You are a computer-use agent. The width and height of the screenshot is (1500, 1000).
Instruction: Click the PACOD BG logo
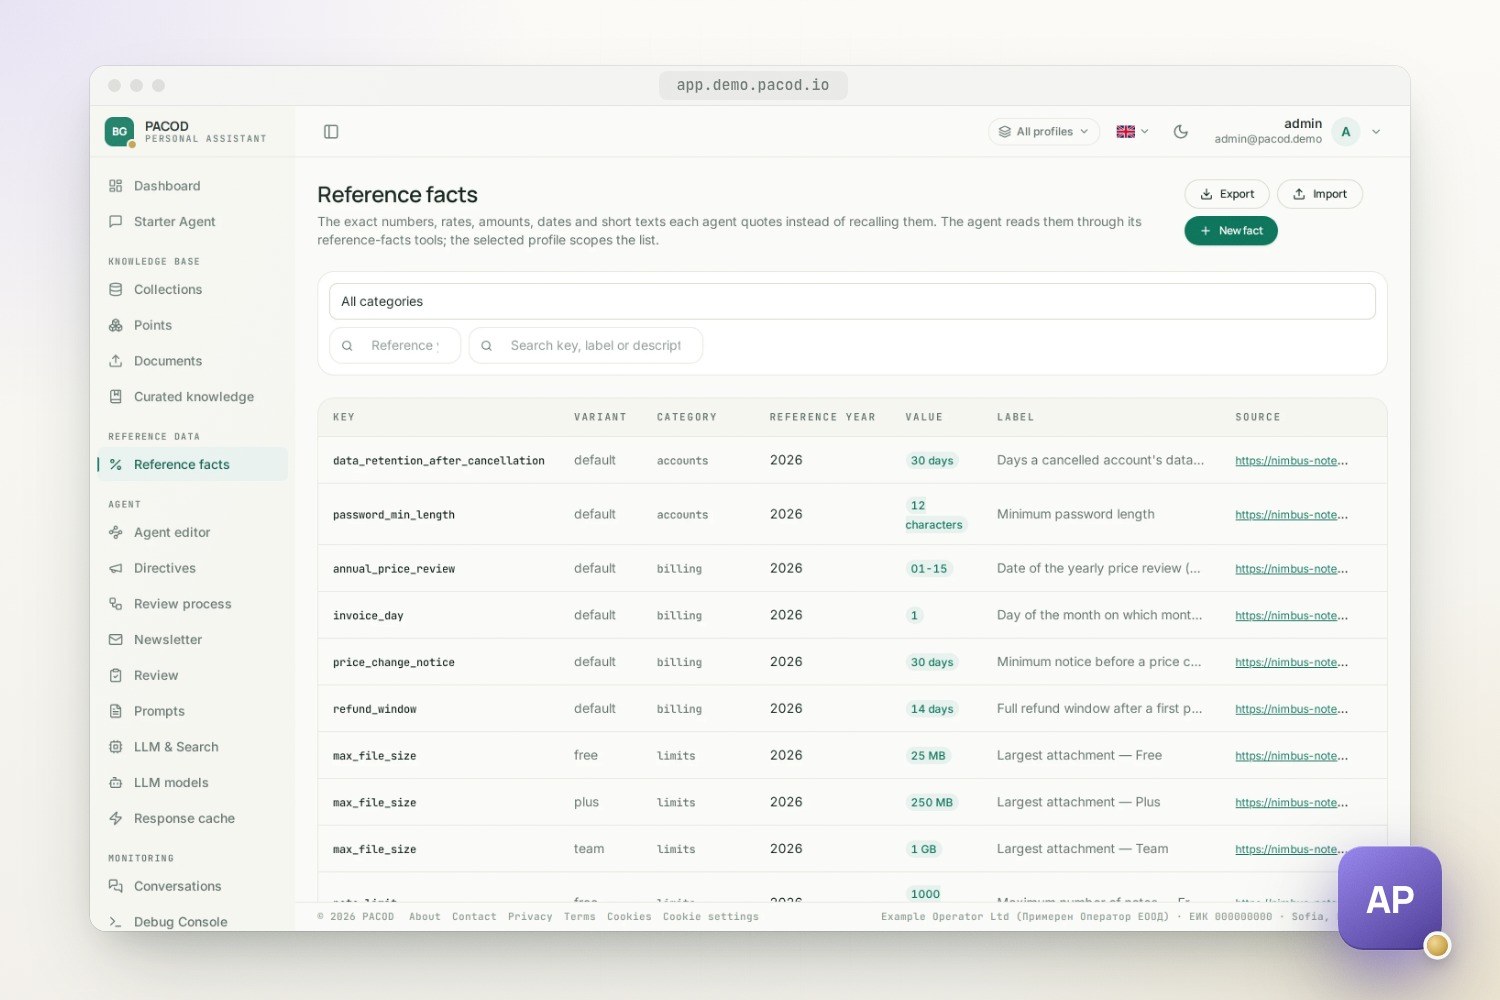coord(119,132)
